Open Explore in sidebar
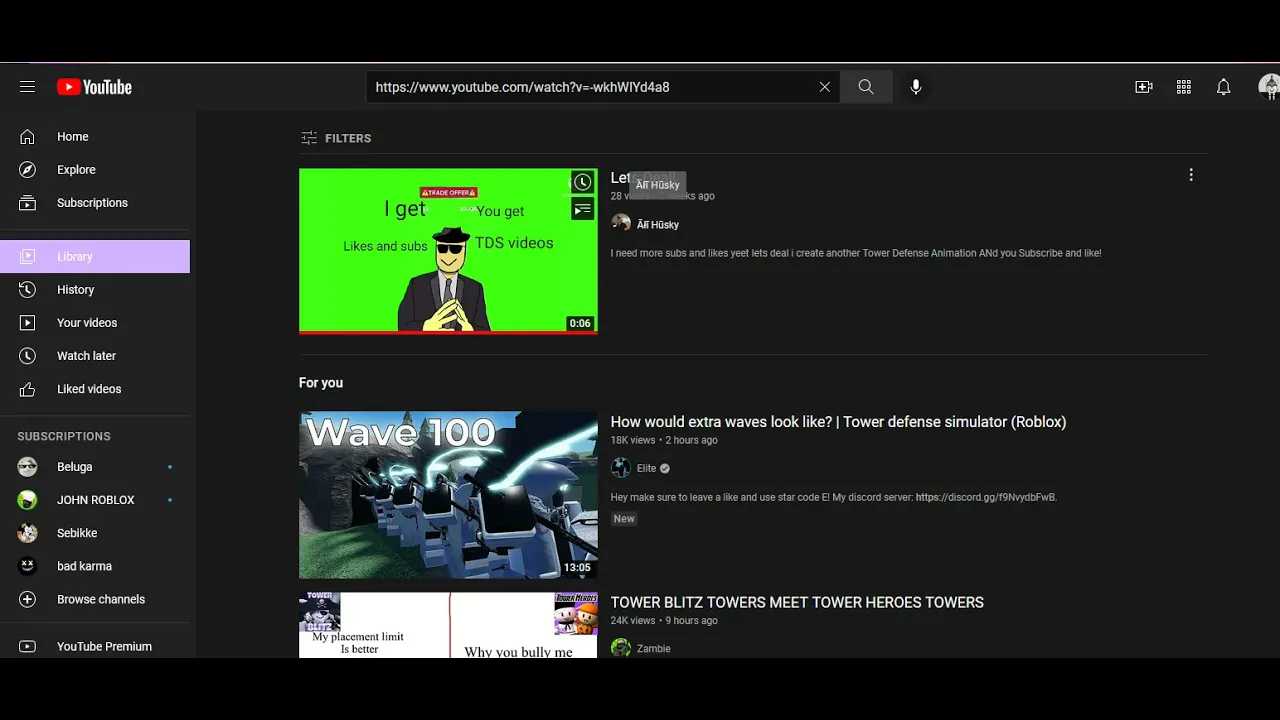1280x720 pixels. coord(95,170)
